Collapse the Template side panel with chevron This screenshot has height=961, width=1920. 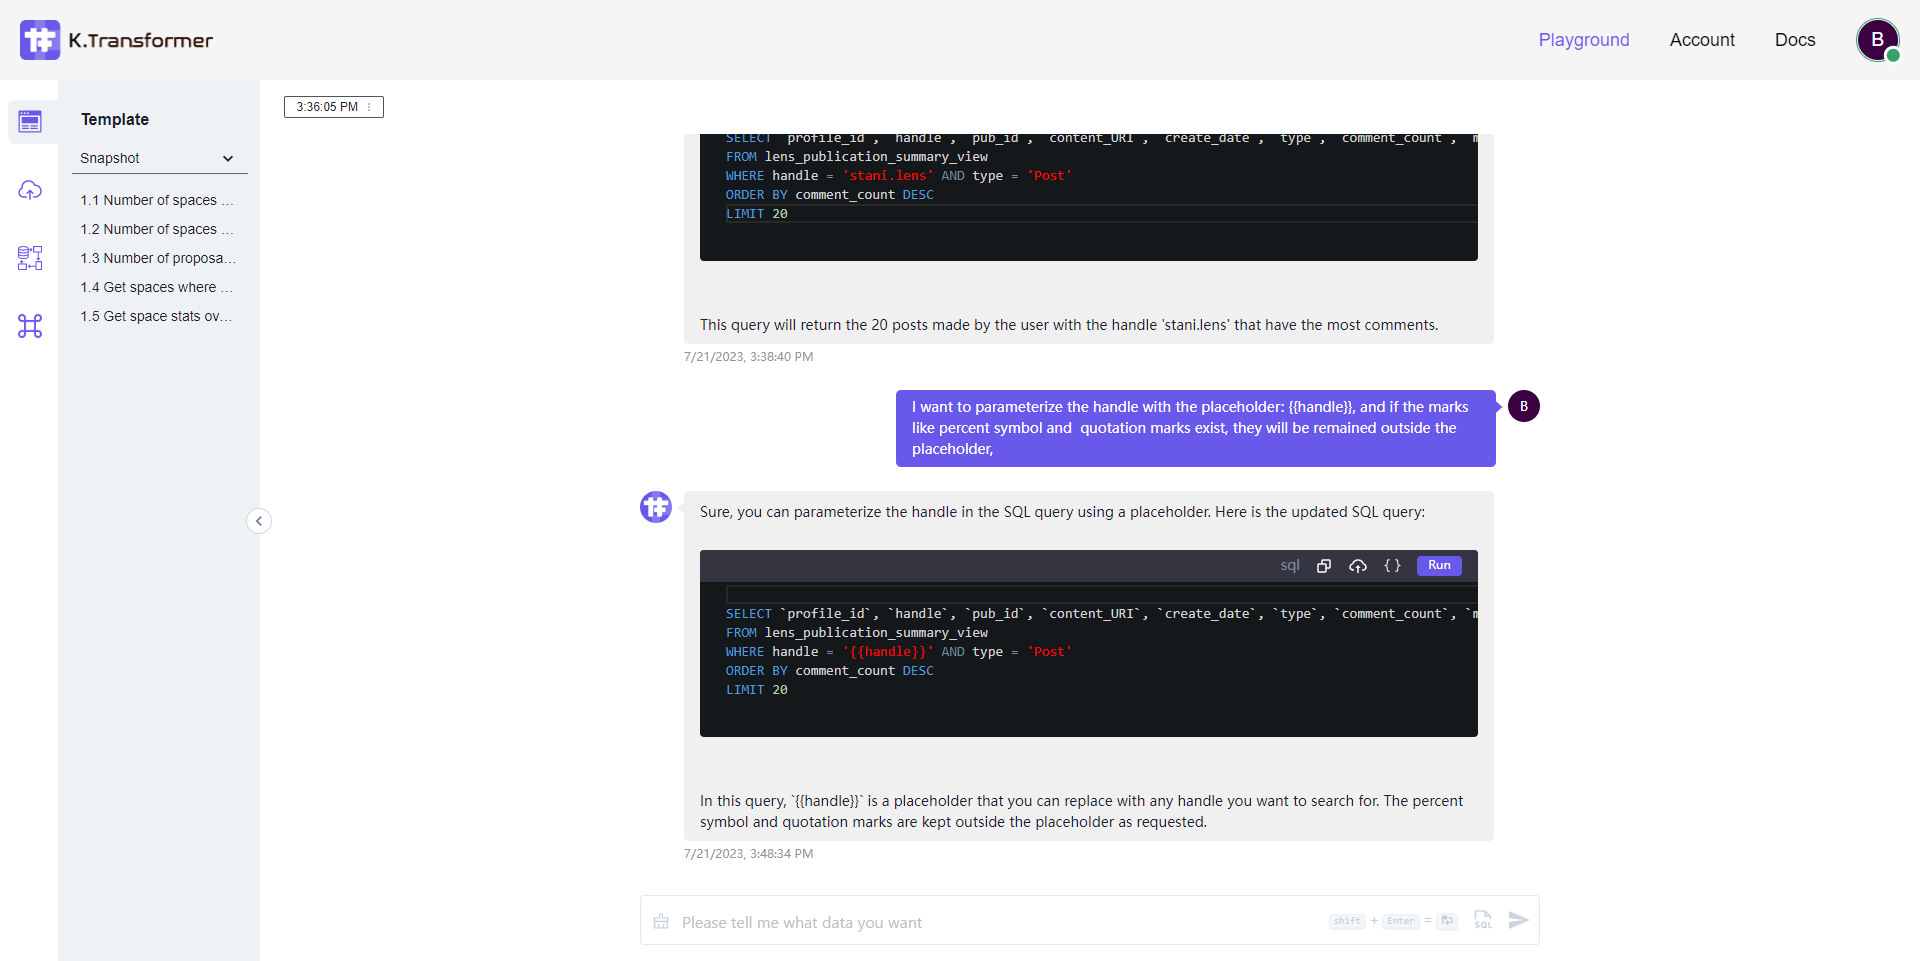coord(259,521)
